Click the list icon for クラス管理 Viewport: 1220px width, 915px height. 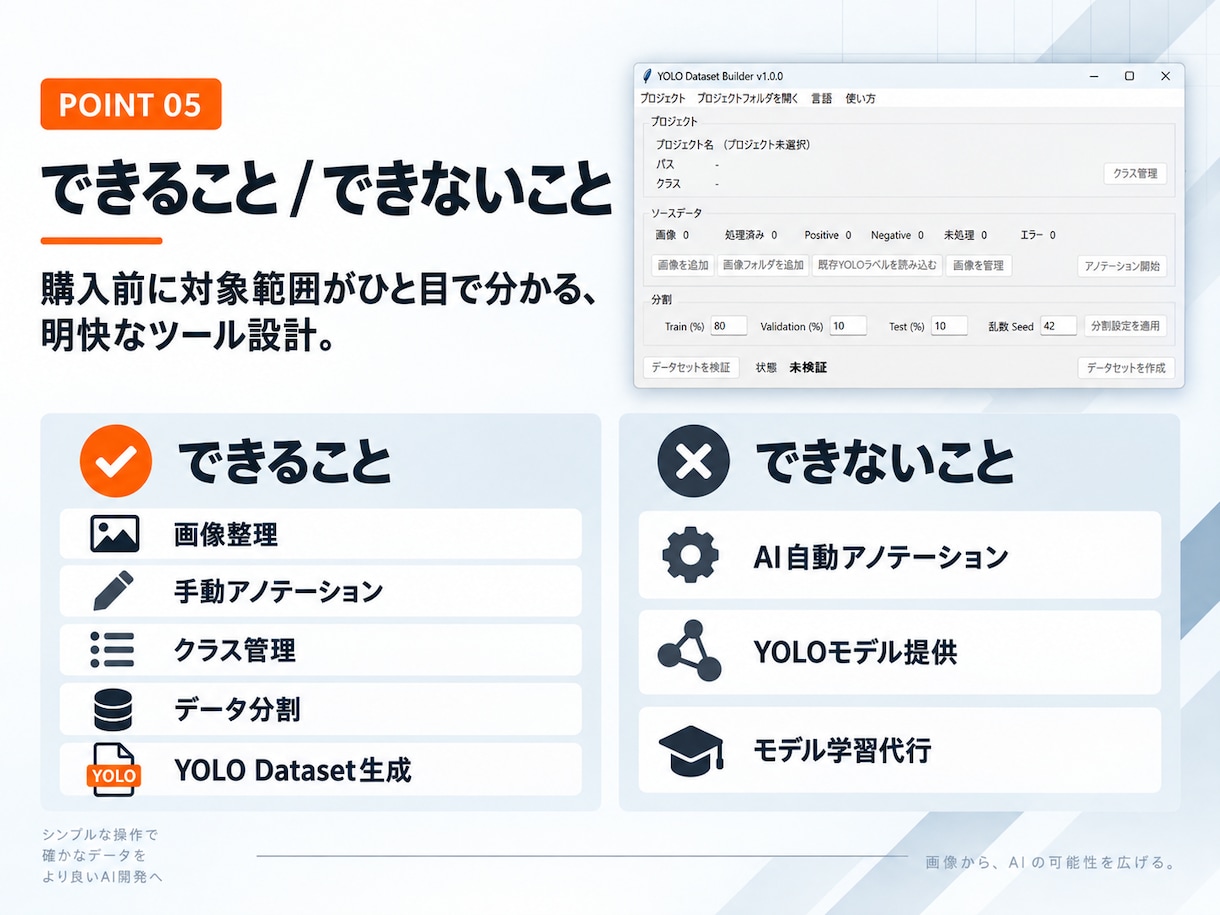112,650
